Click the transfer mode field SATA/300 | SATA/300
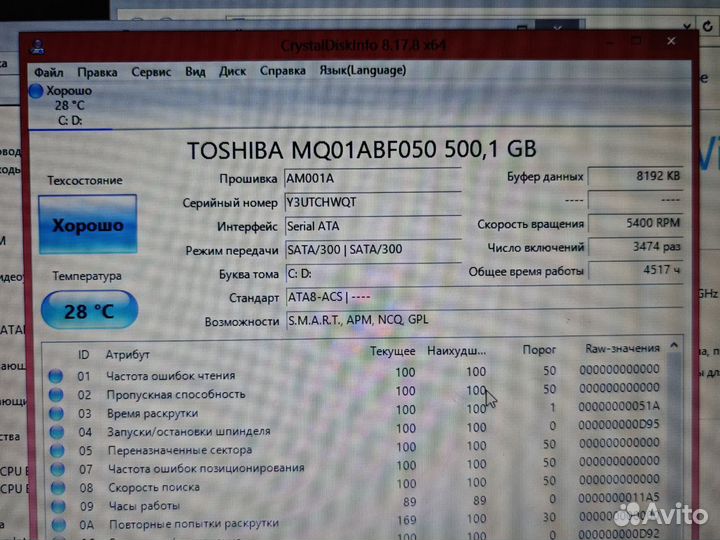 [373, 249]
